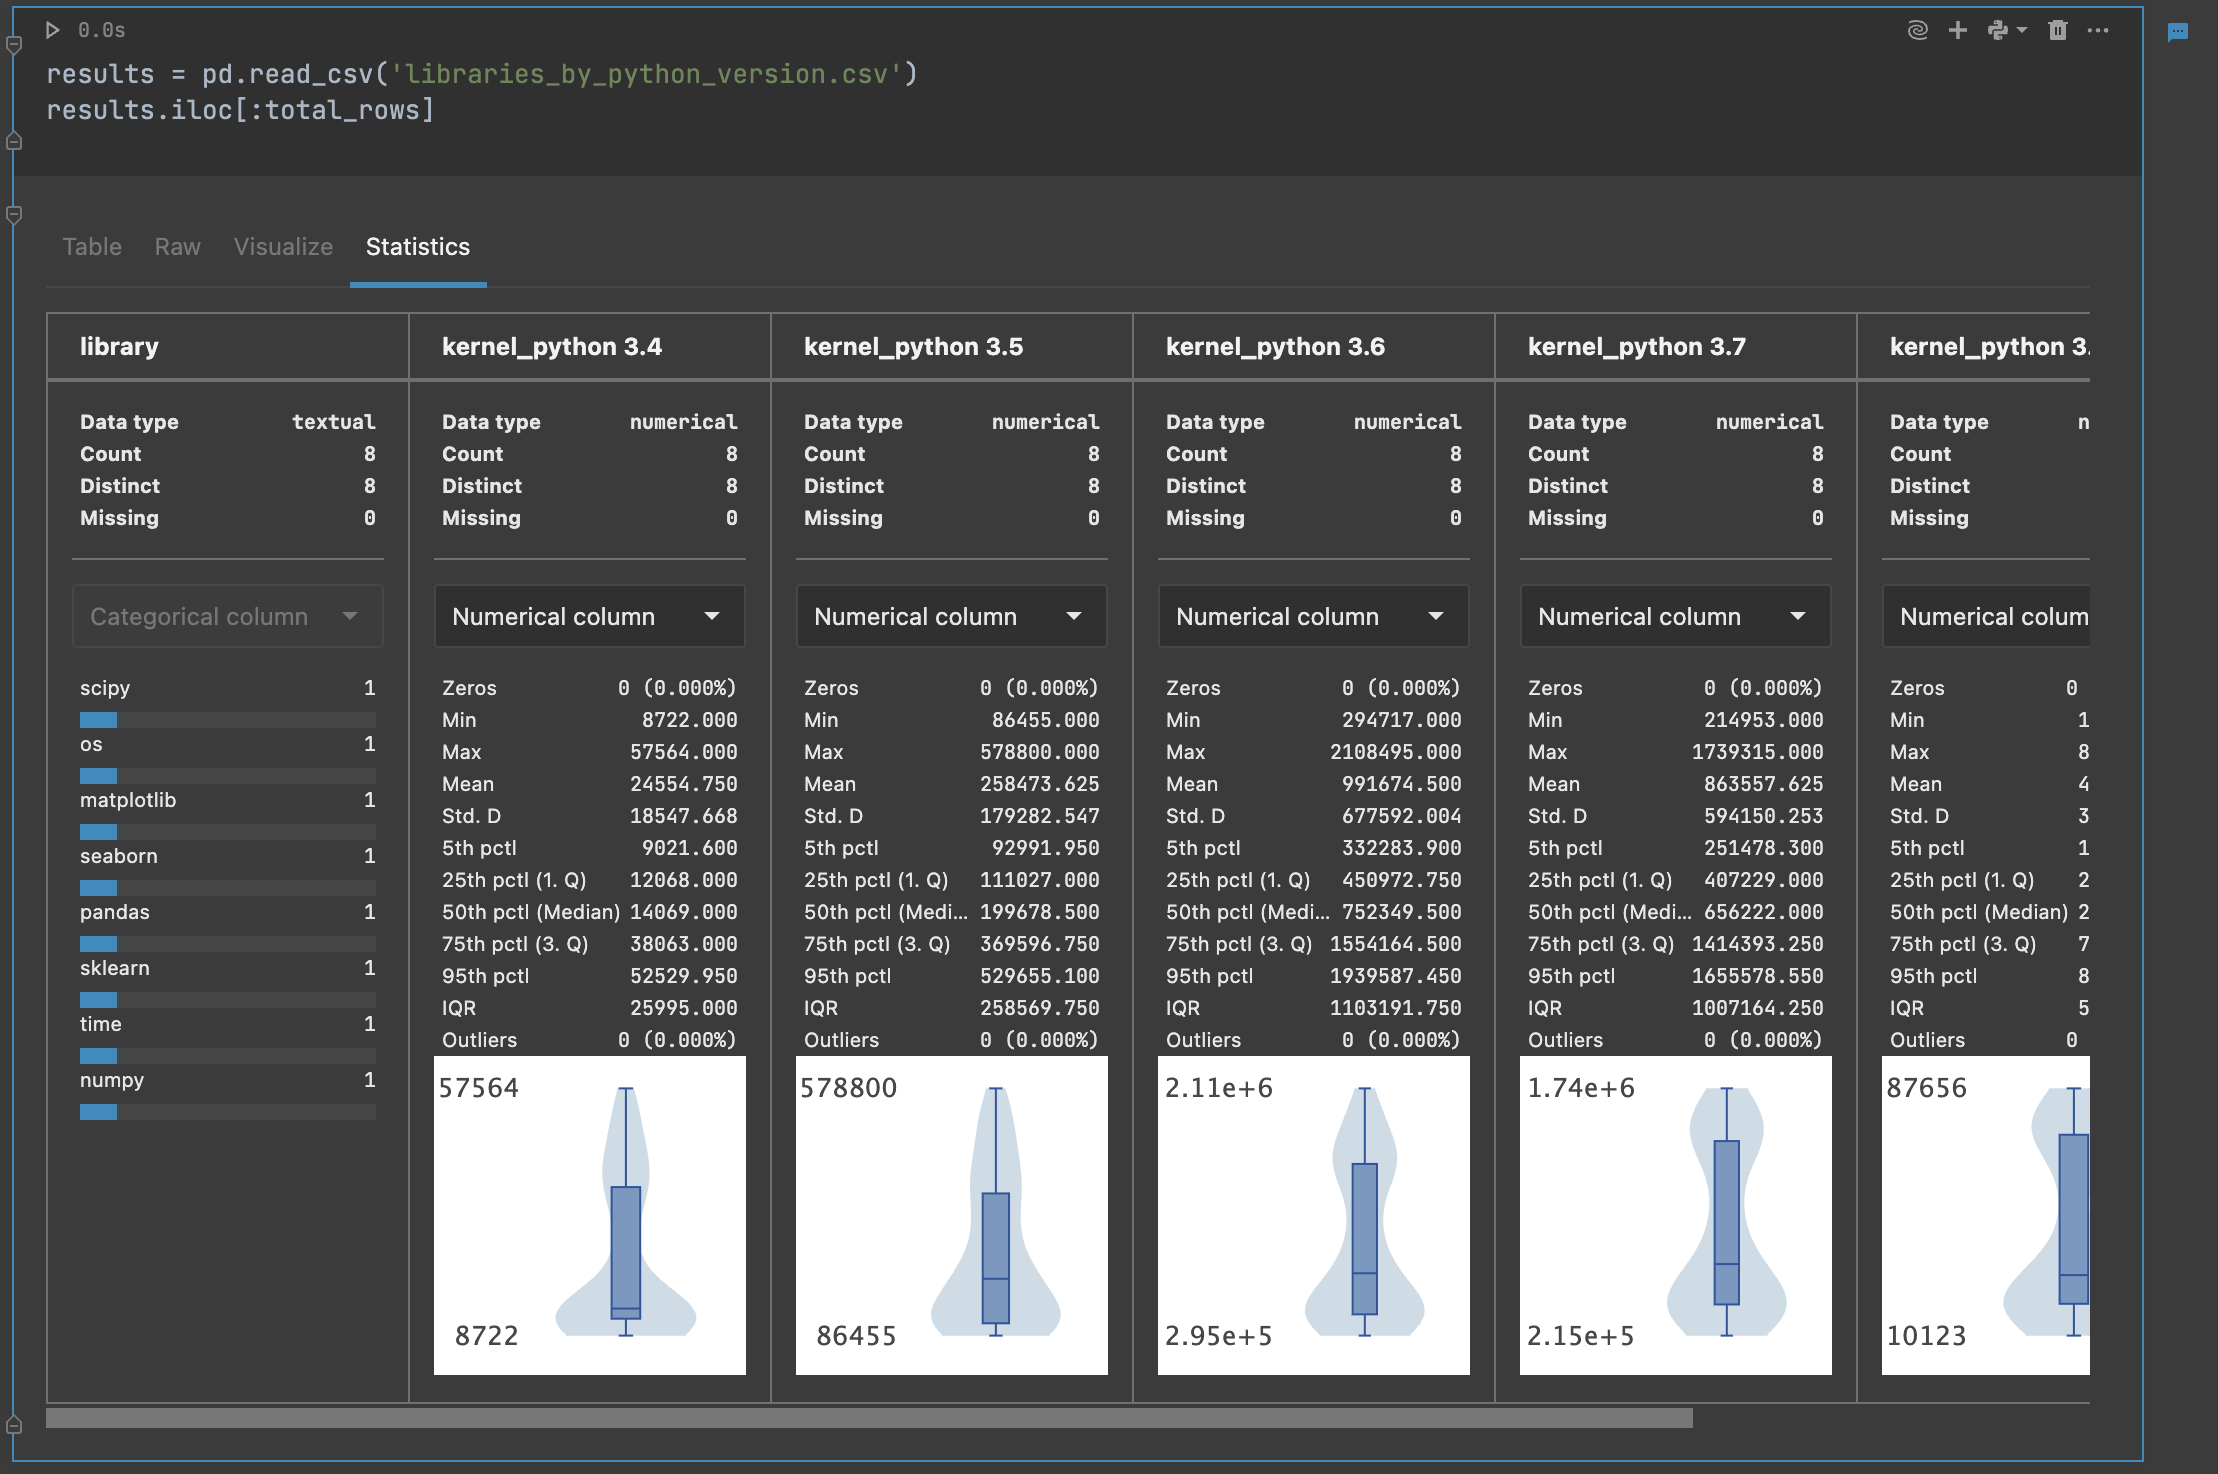
Task: Open Numerical column dropdown for kernel_python 3.4
Action: (589, 616)
